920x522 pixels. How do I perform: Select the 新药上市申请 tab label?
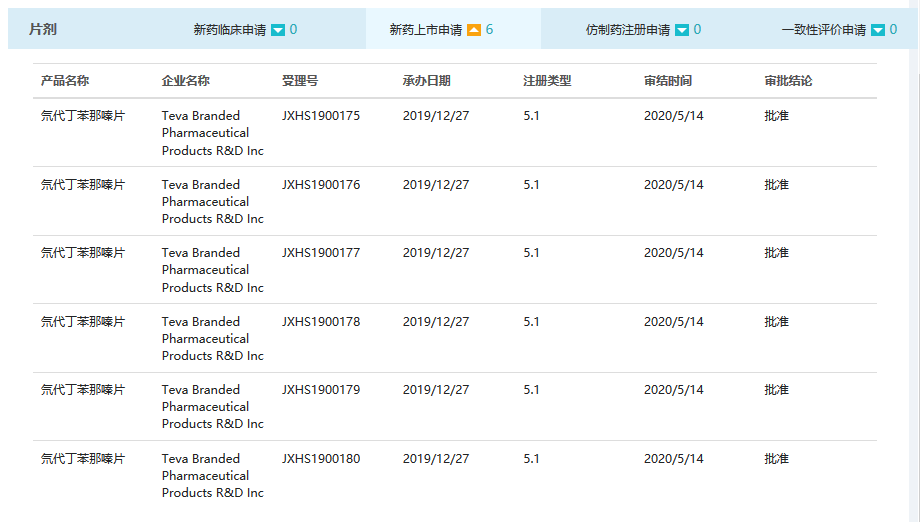425,30
